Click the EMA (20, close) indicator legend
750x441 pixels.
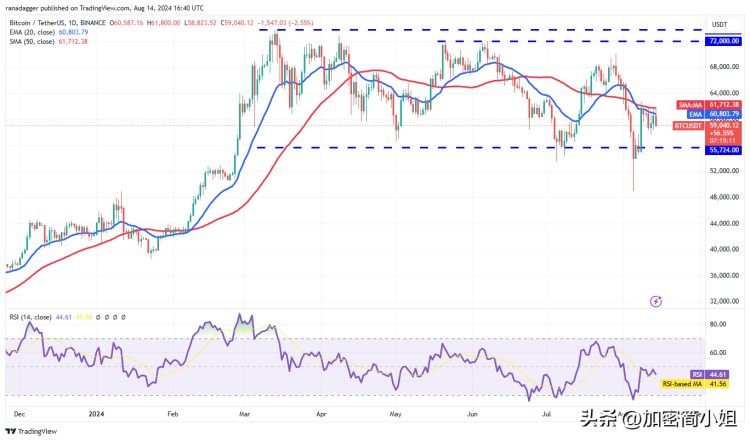pos(49,32)
